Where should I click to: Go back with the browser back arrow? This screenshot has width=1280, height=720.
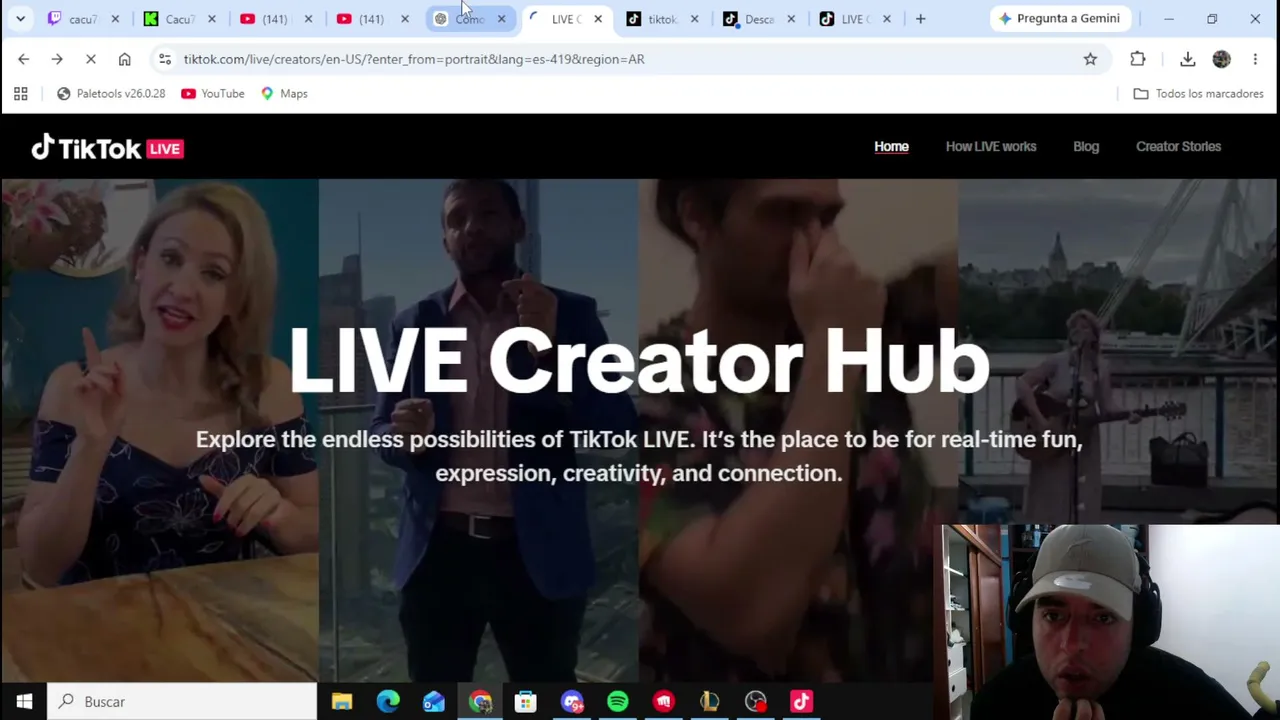point(24,59)
